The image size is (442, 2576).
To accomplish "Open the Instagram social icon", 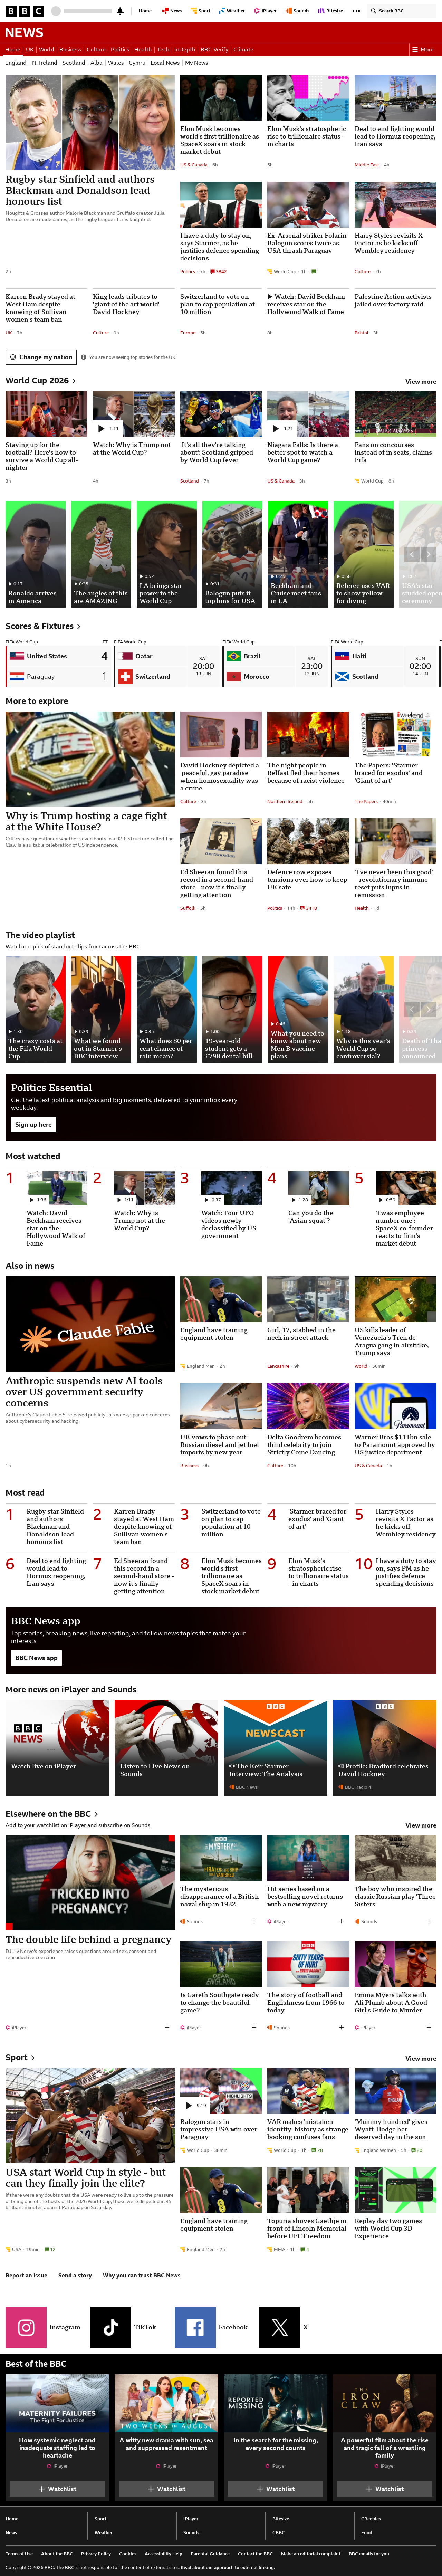I will 26,2327.
